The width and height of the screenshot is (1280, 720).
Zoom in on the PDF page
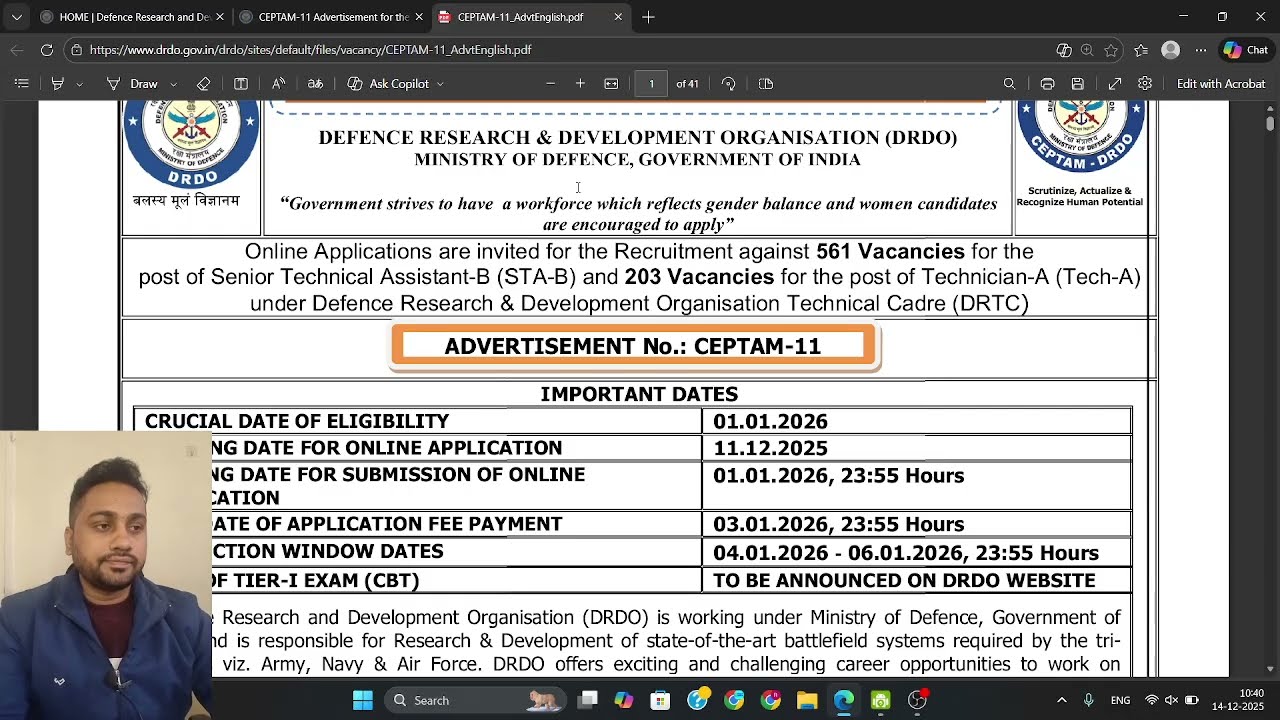tap(580, 84)
